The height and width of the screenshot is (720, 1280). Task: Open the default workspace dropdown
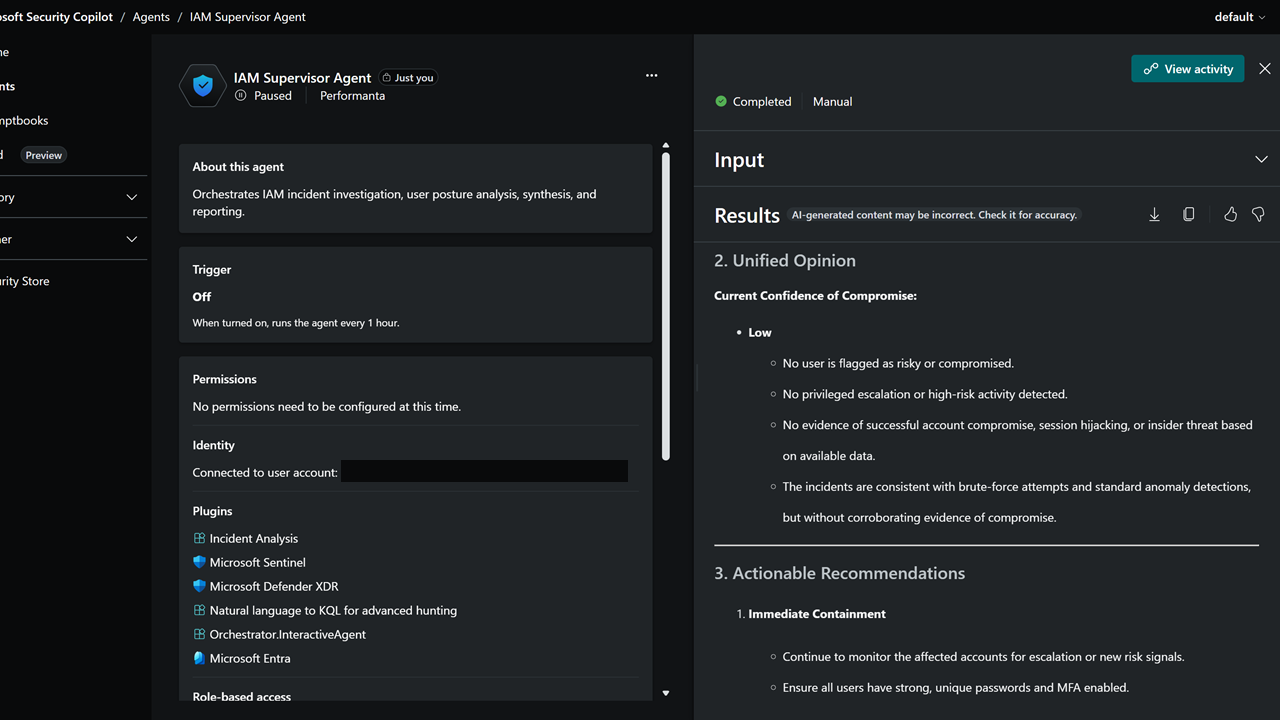click(1240, 17)
